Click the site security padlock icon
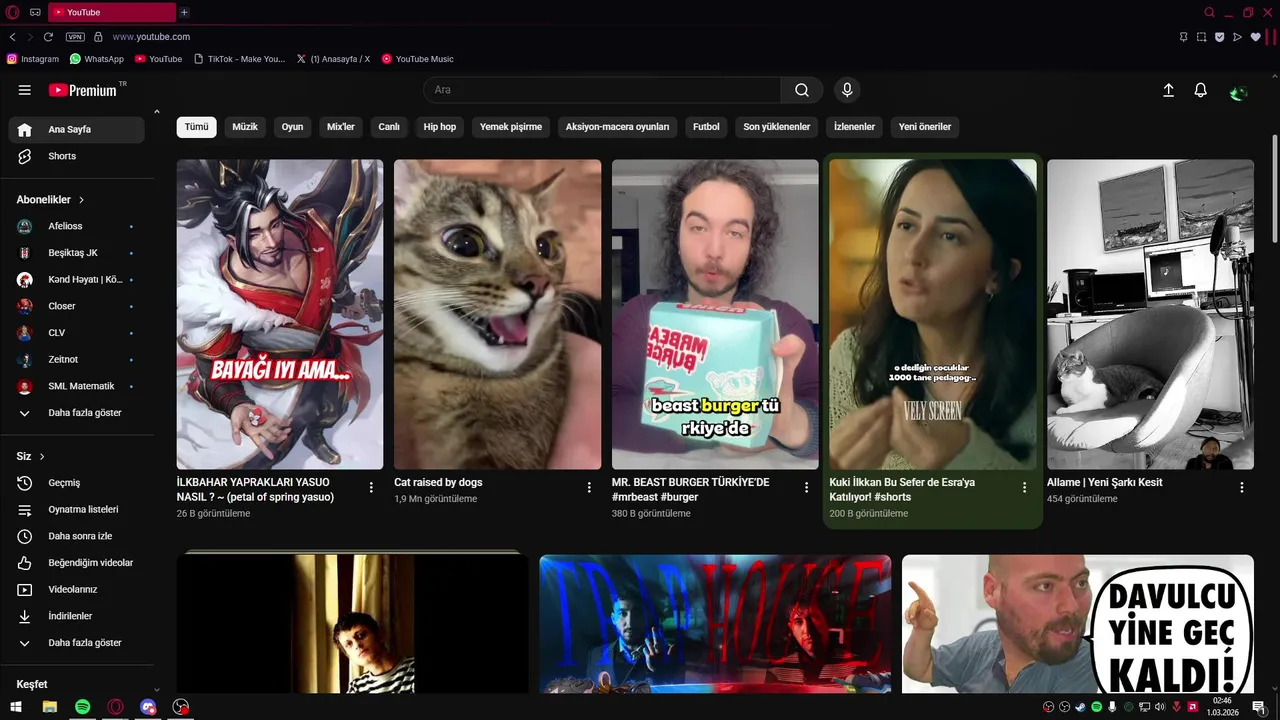1280x720 pixels. coord(98,37)
